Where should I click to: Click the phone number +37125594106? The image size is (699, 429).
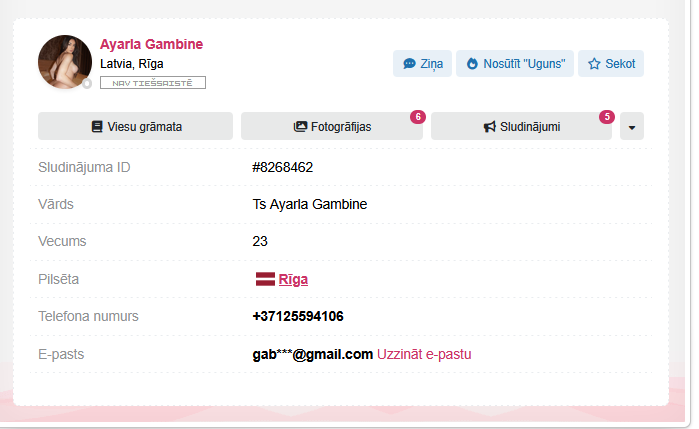(298, 317)
